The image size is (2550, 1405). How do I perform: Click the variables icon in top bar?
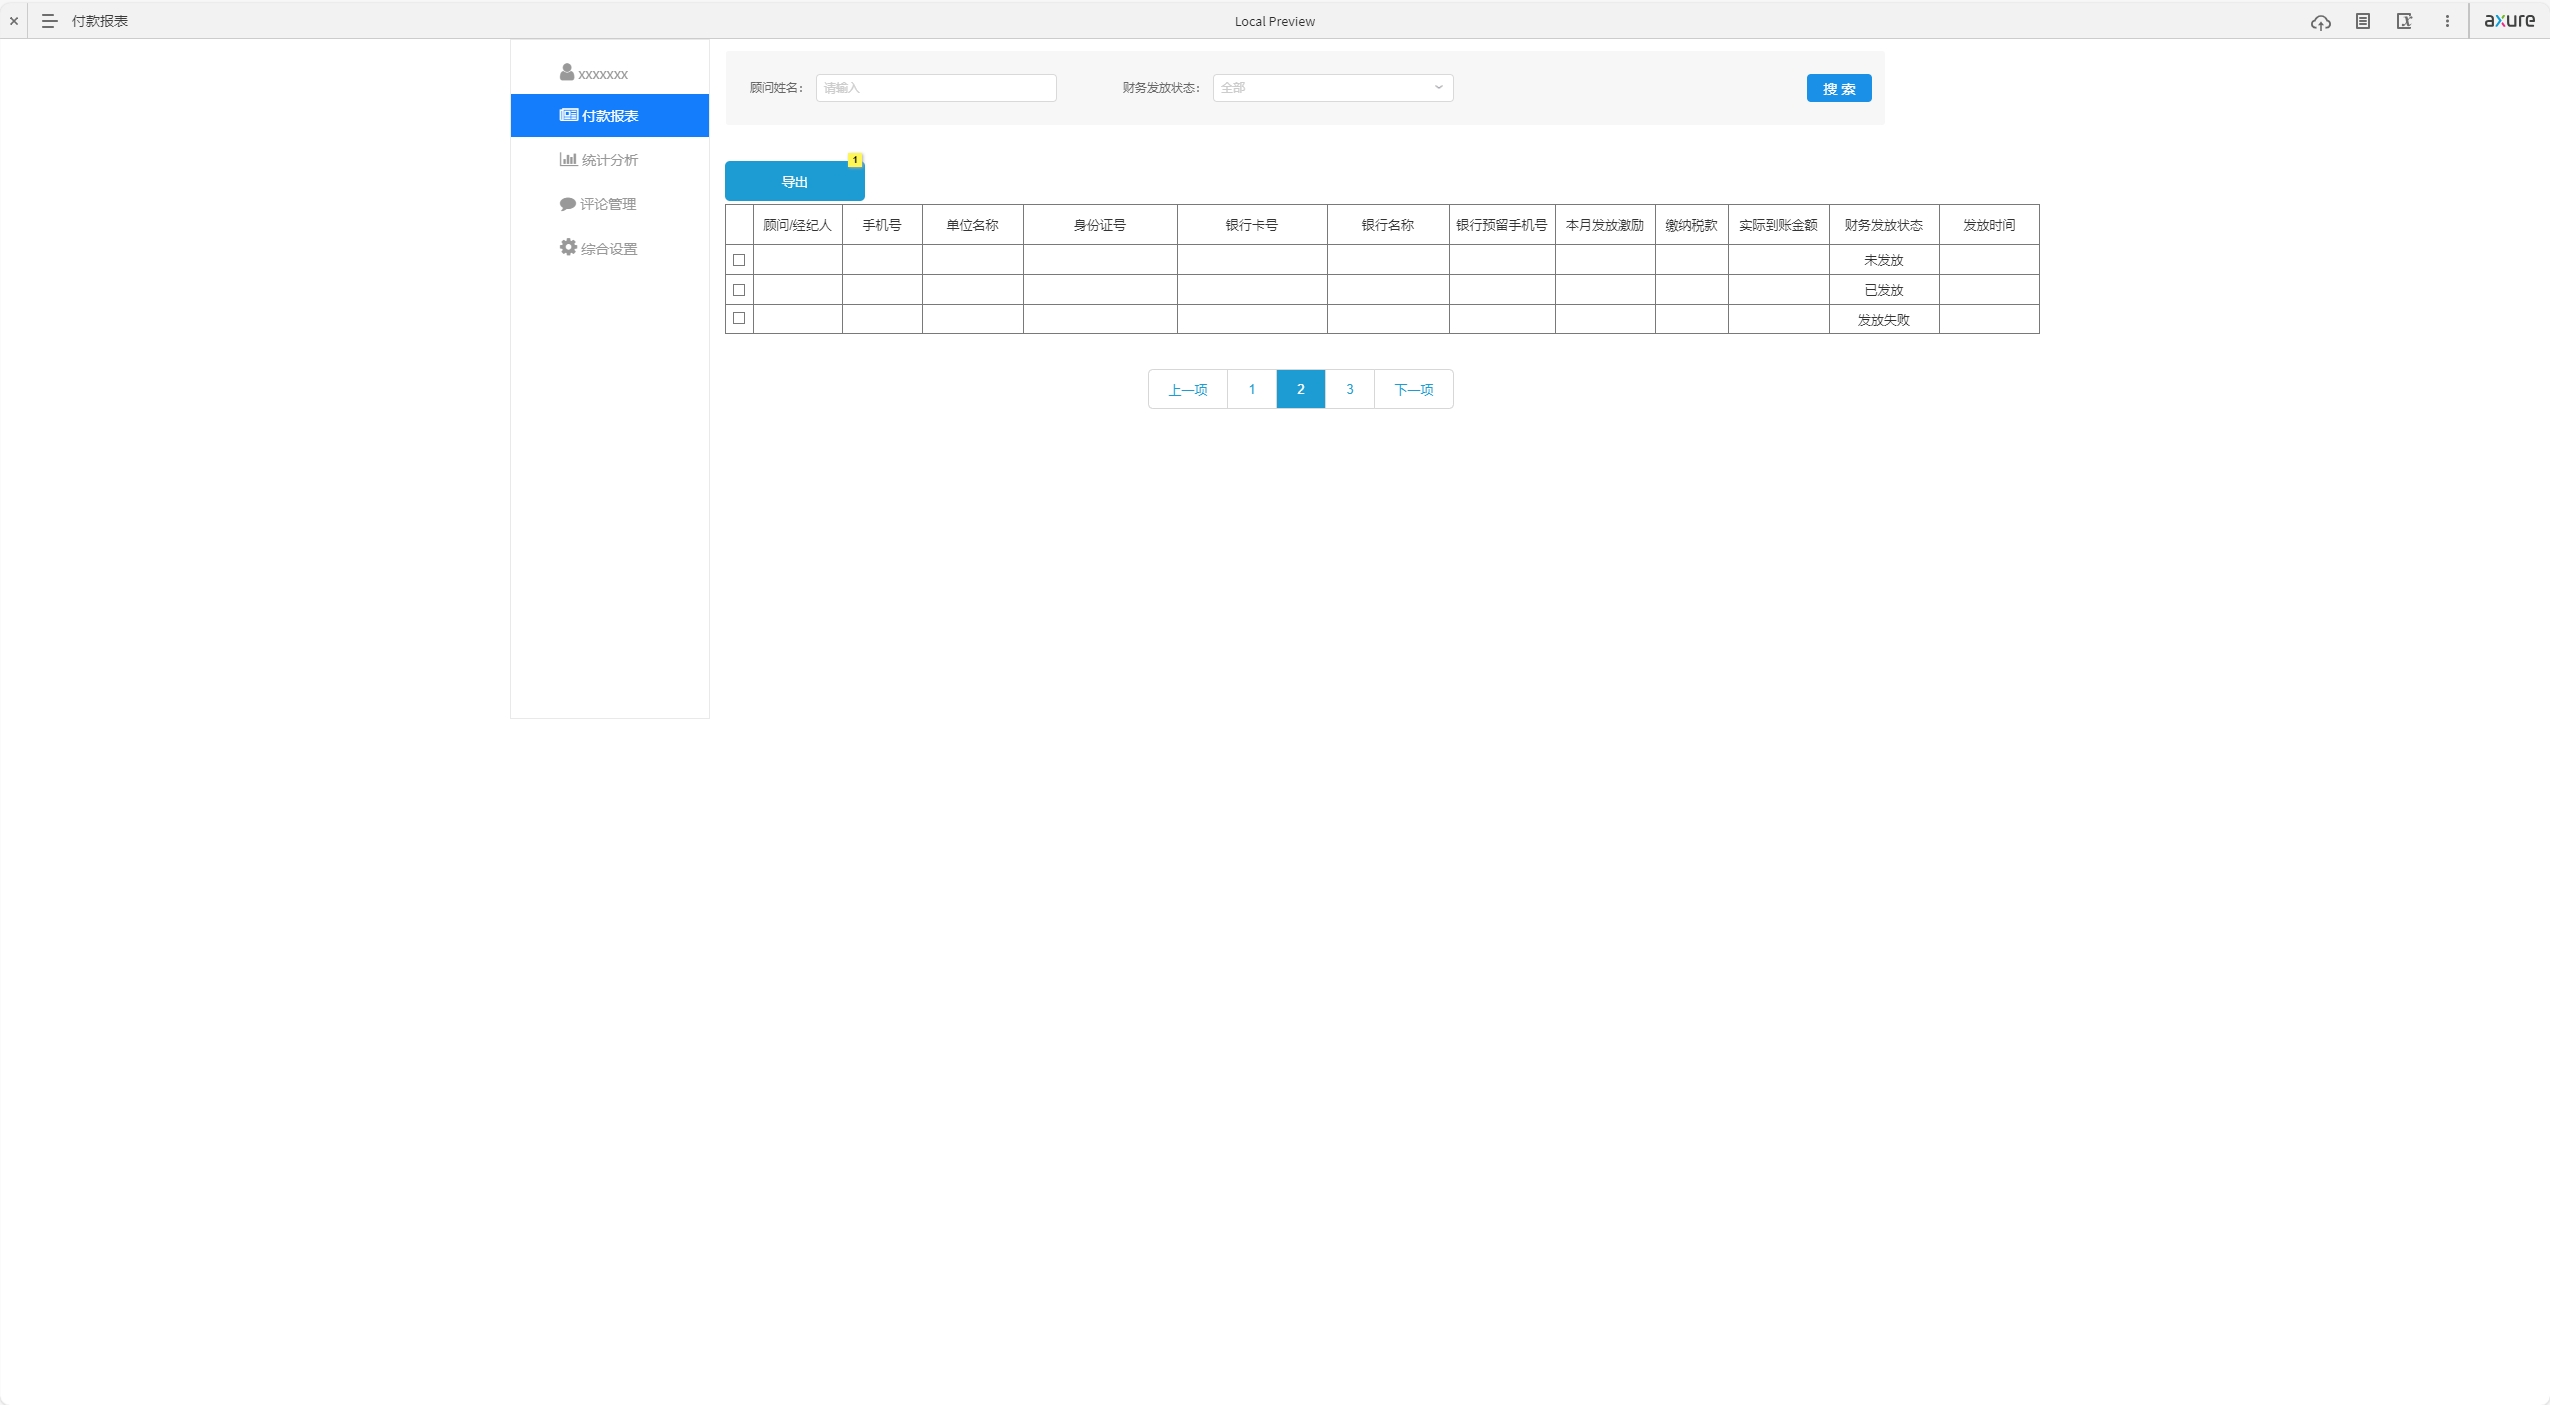coord(2404,21)
